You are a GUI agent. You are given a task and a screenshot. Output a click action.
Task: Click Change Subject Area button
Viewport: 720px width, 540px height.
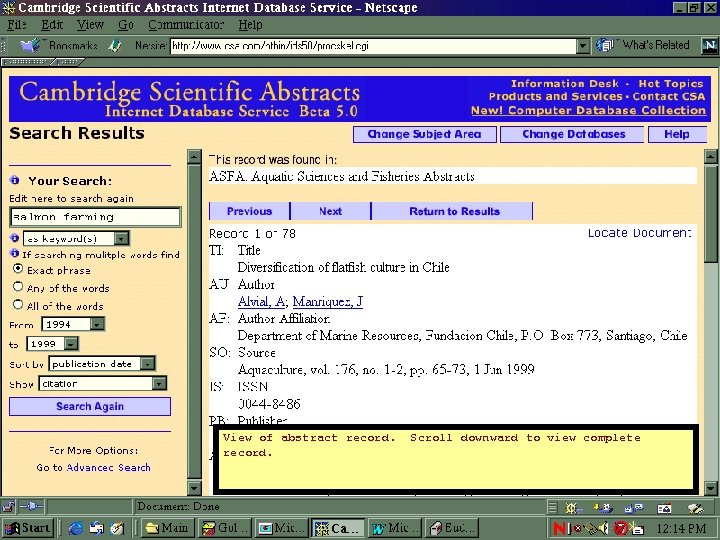pos(425,134)
